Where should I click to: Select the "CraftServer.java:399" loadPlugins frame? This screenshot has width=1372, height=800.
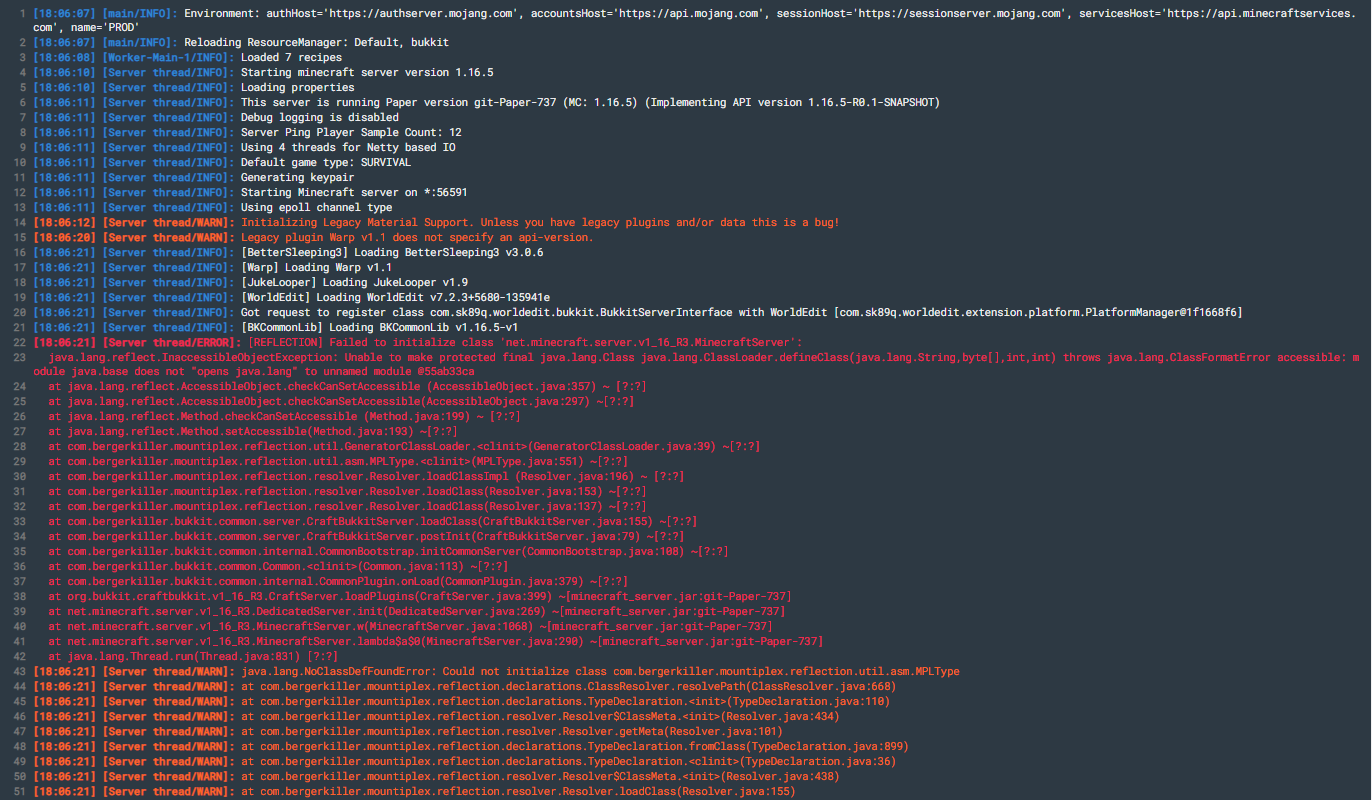(x=420, y=598)
